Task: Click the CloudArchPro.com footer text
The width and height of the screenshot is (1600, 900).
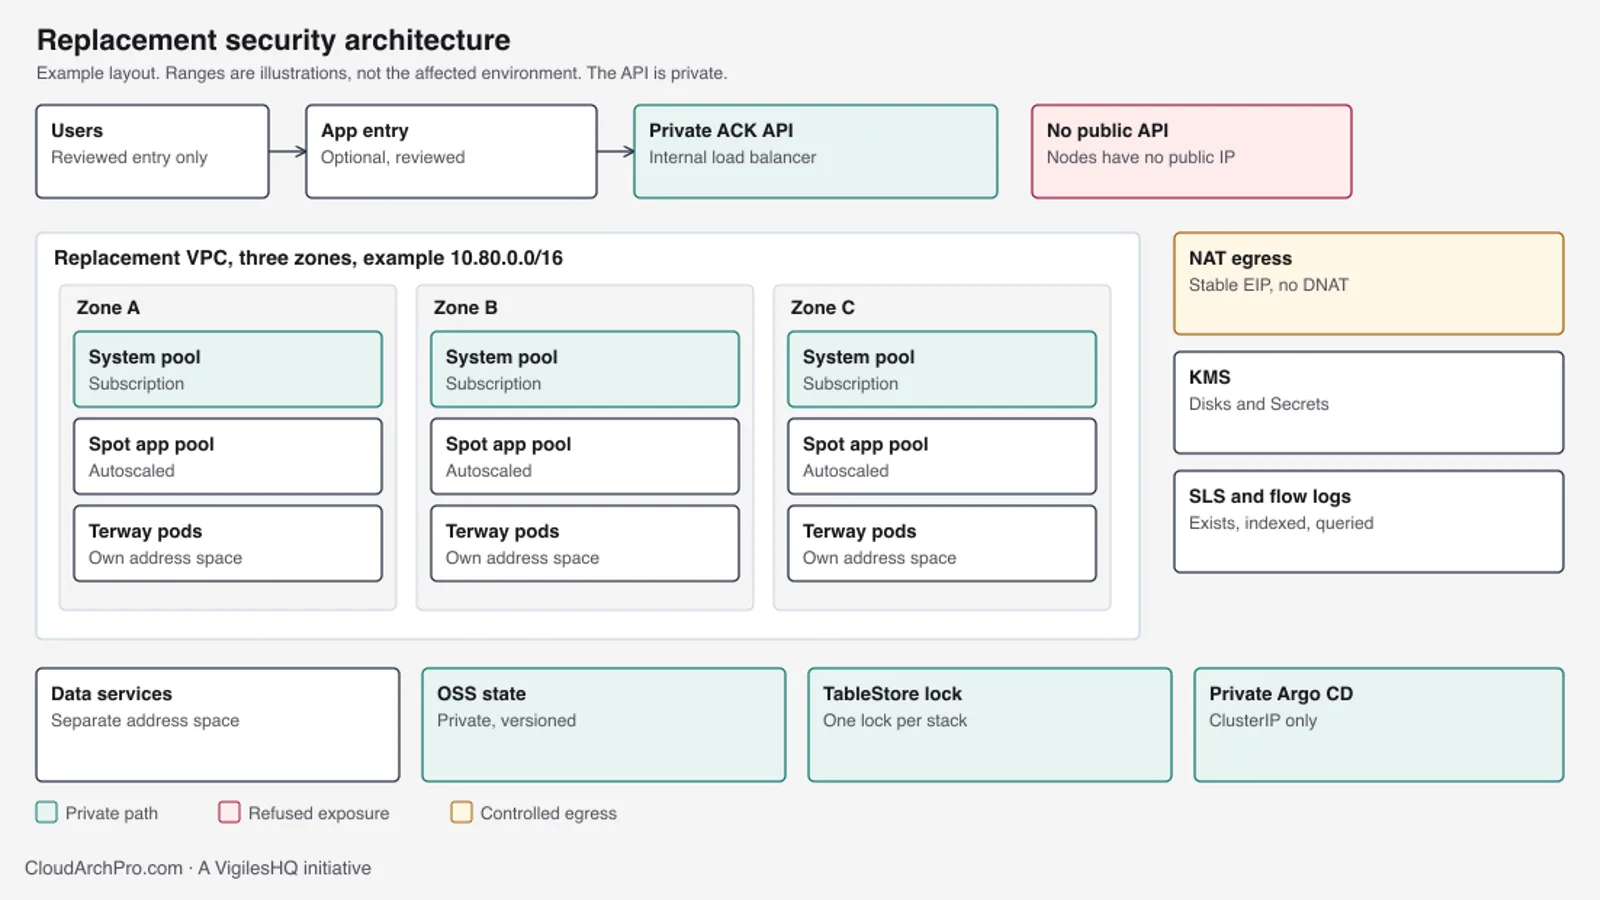Action: pyautogui.click(x=198, y=868)
